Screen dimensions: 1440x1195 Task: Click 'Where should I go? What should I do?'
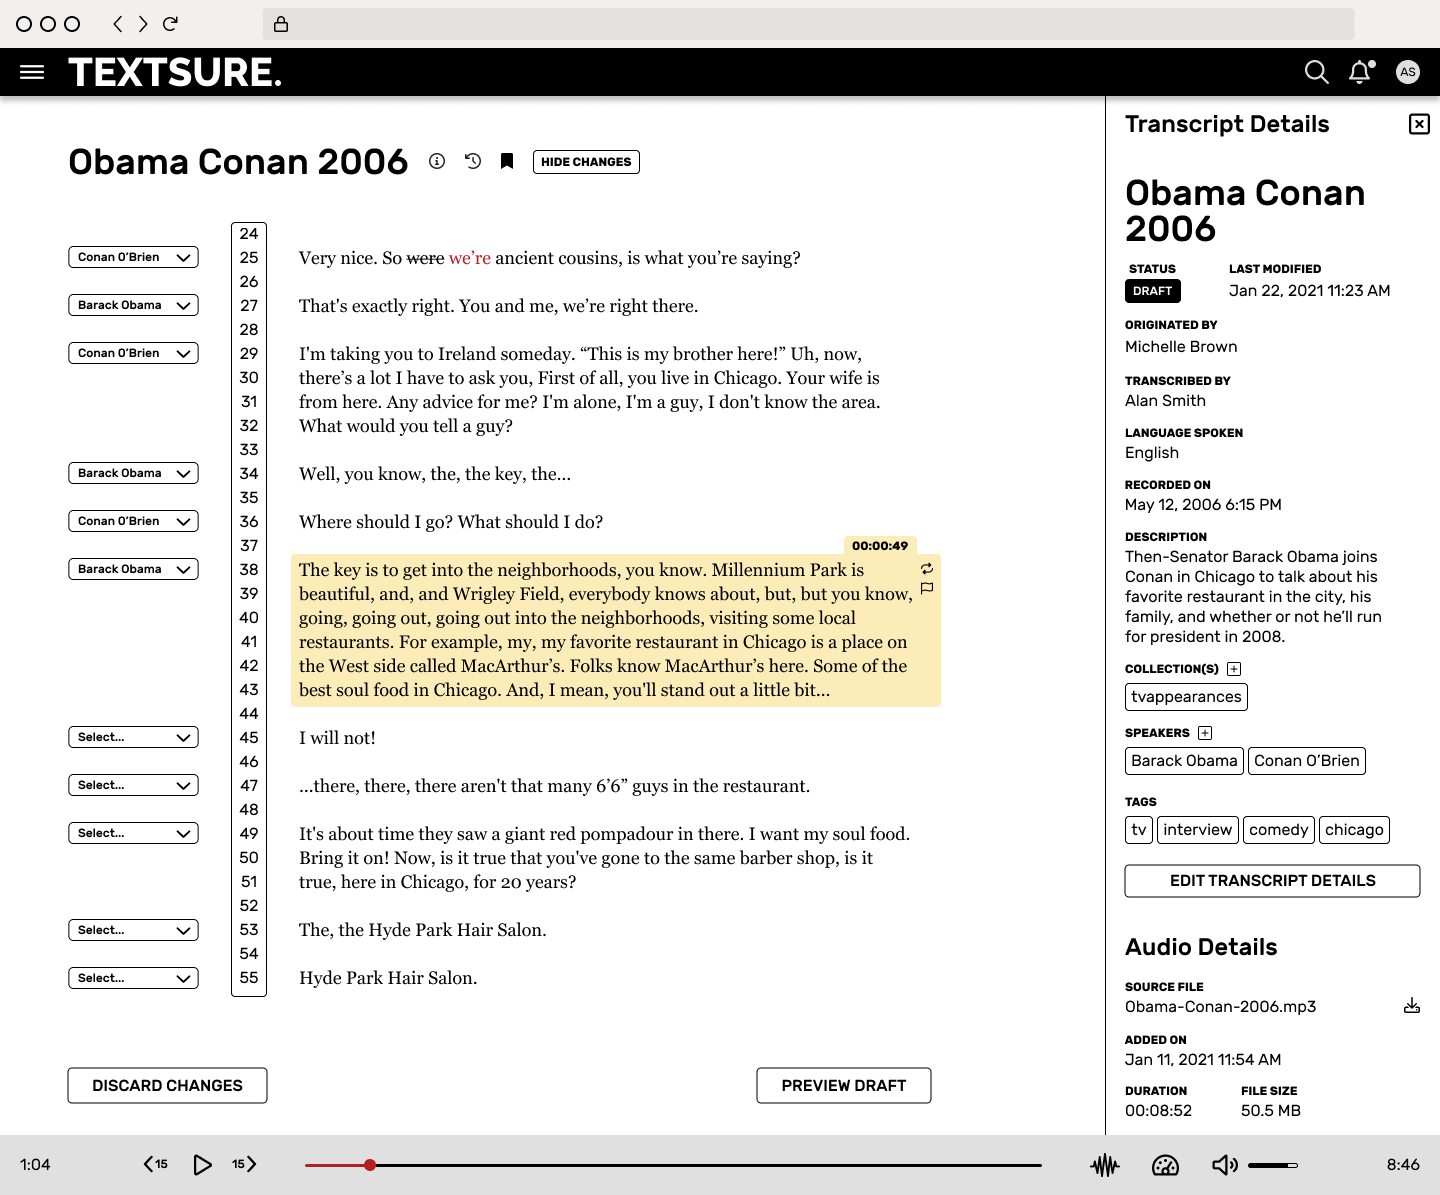tap(451, 522)
